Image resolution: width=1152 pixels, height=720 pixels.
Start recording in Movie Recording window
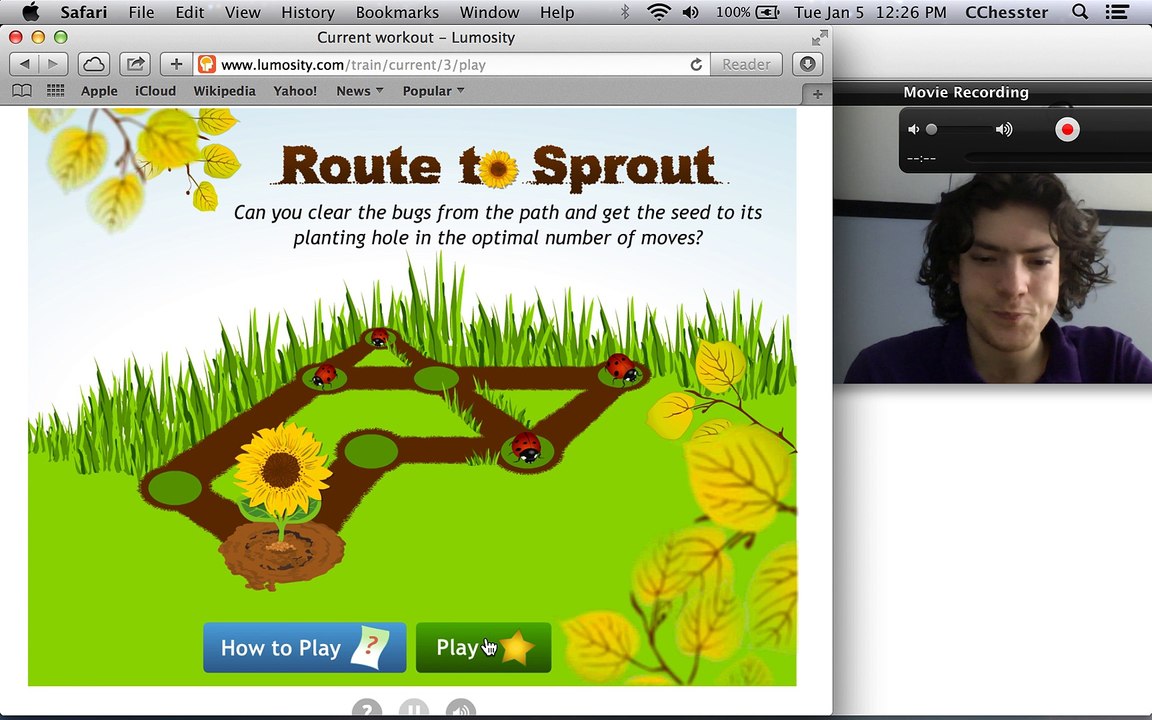(x=1068, y=130)
